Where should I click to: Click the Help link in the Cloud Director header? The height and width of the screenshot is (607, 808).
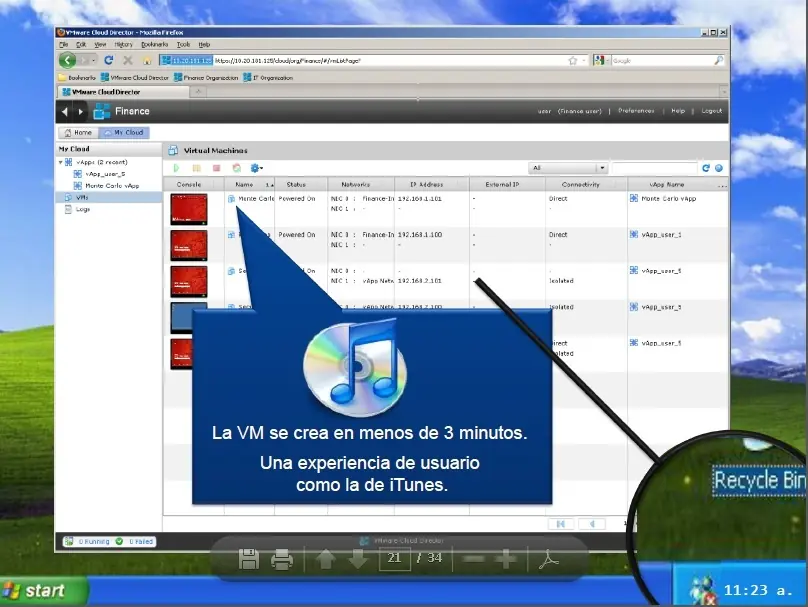tap(678, 111)
